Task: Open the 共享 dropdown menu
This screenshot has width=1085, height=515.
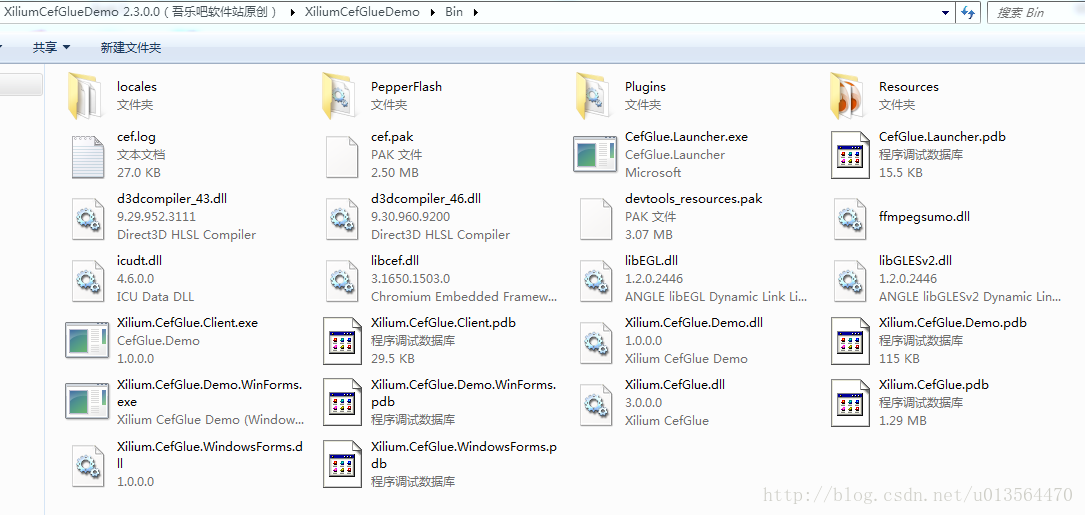Action: click(x=51, y=47)
